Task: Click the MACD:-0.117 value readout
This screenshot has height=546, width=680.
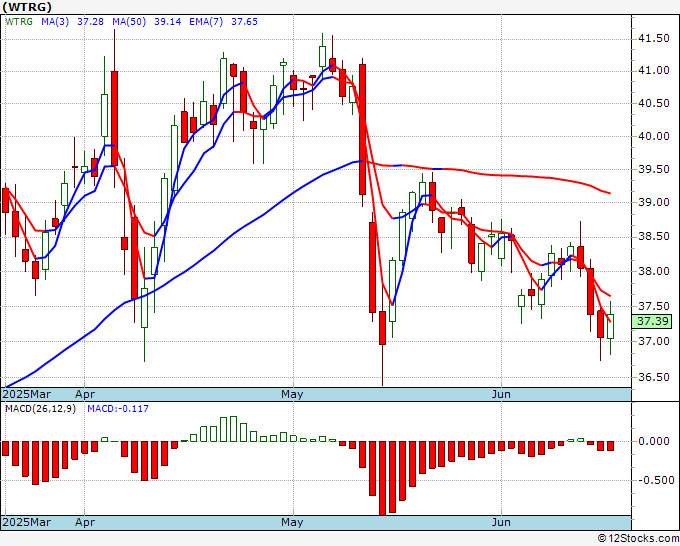Action: pos(118,409)
